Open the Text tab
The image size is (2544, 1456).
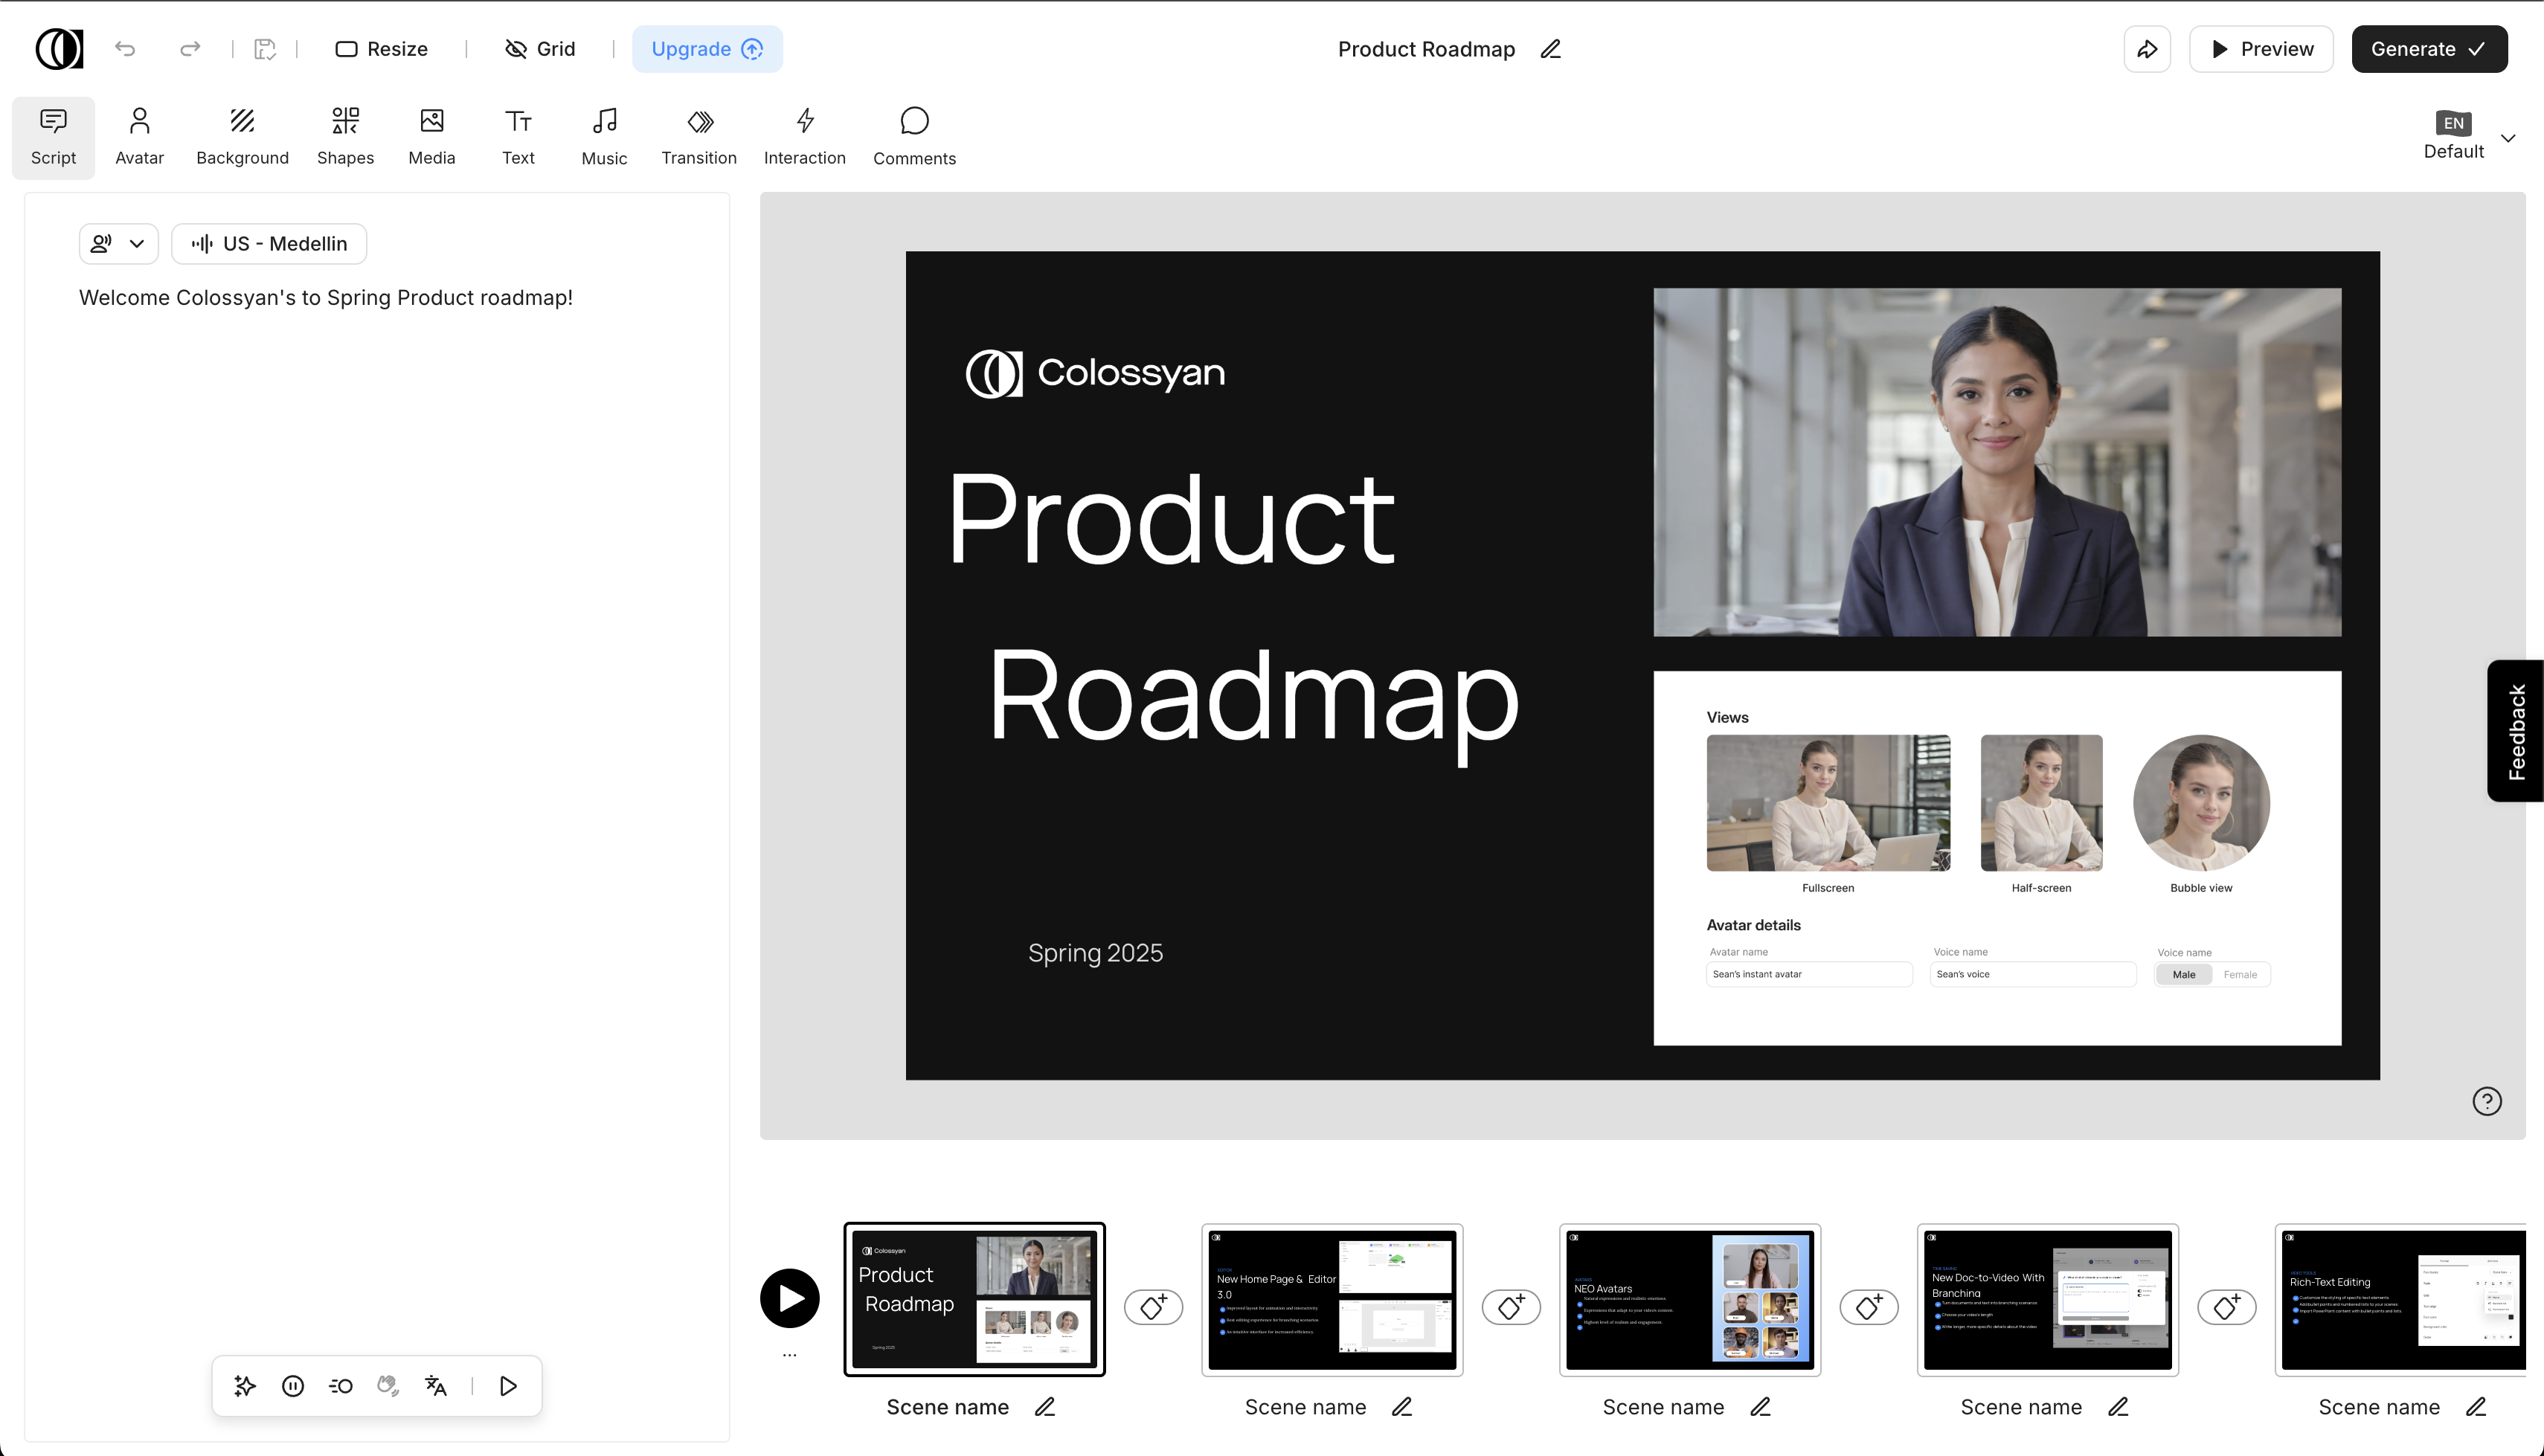coord(518,137)
